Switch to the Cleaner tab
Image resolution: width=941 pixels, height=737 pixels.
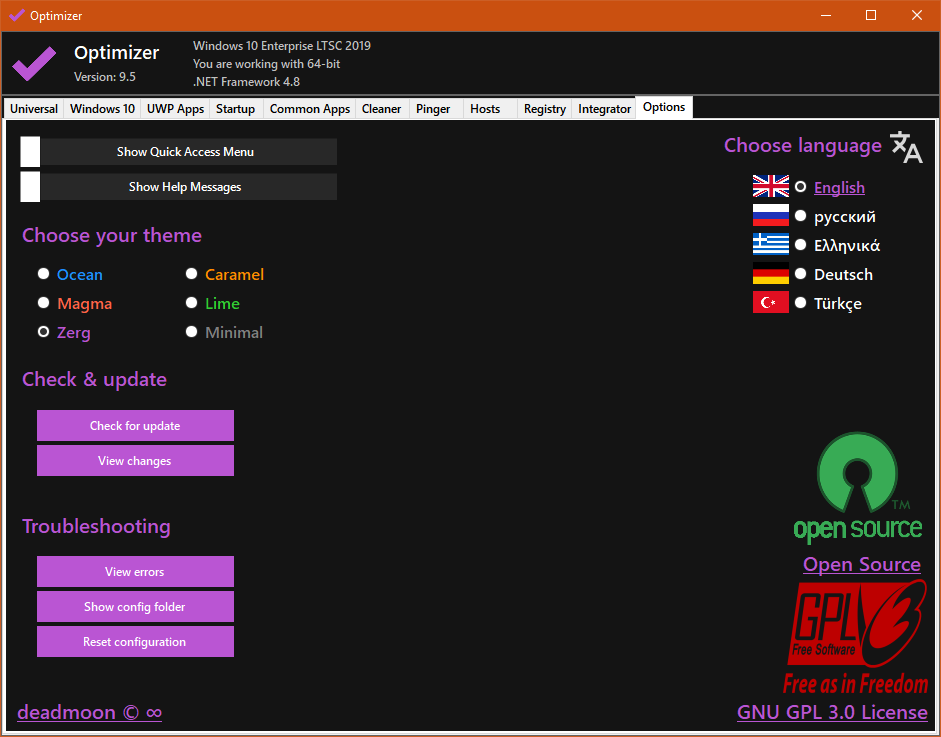tap(381, 109)
